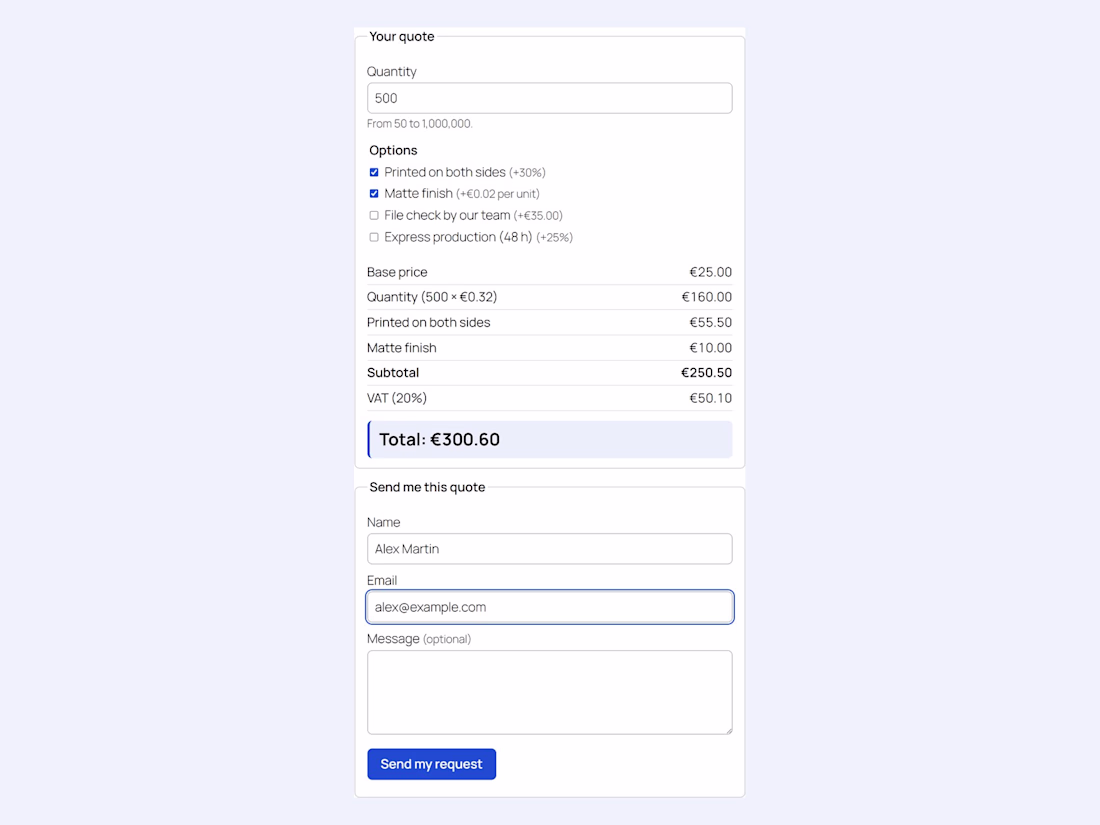The image size is (1100, 825).
Task: Click the File check by our team label
Action: click(447, 215)
